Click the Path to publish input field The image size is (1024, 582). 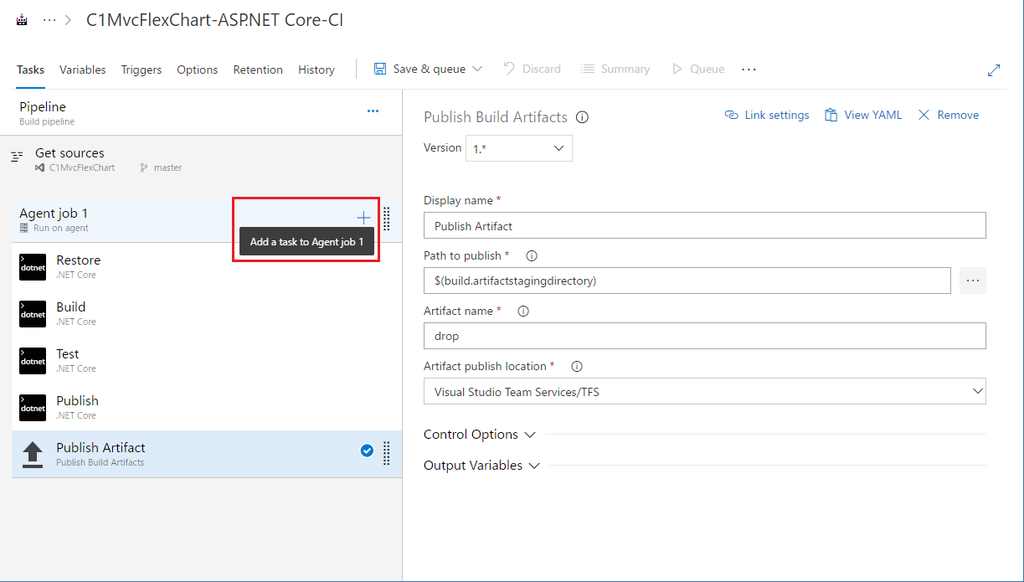tap(687, 281)
